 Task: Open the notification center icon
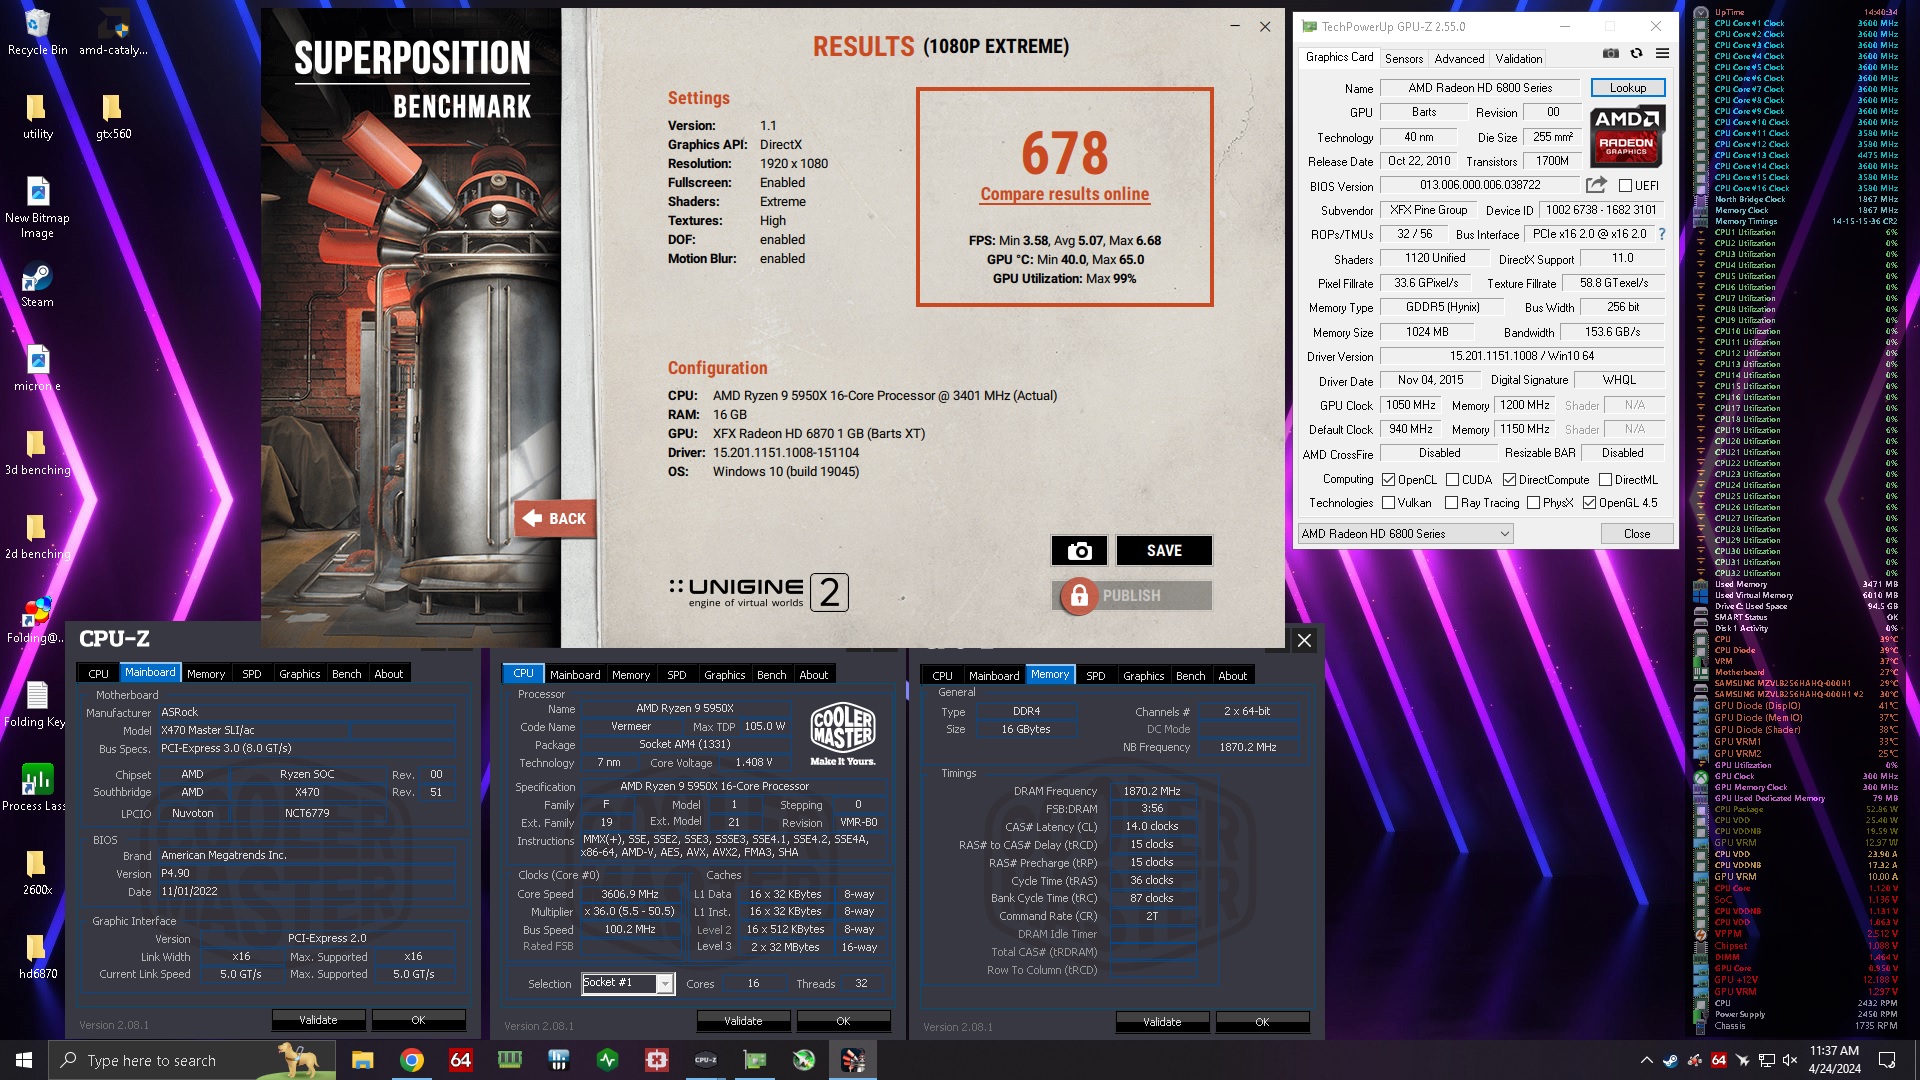tap(1887, 1060)
